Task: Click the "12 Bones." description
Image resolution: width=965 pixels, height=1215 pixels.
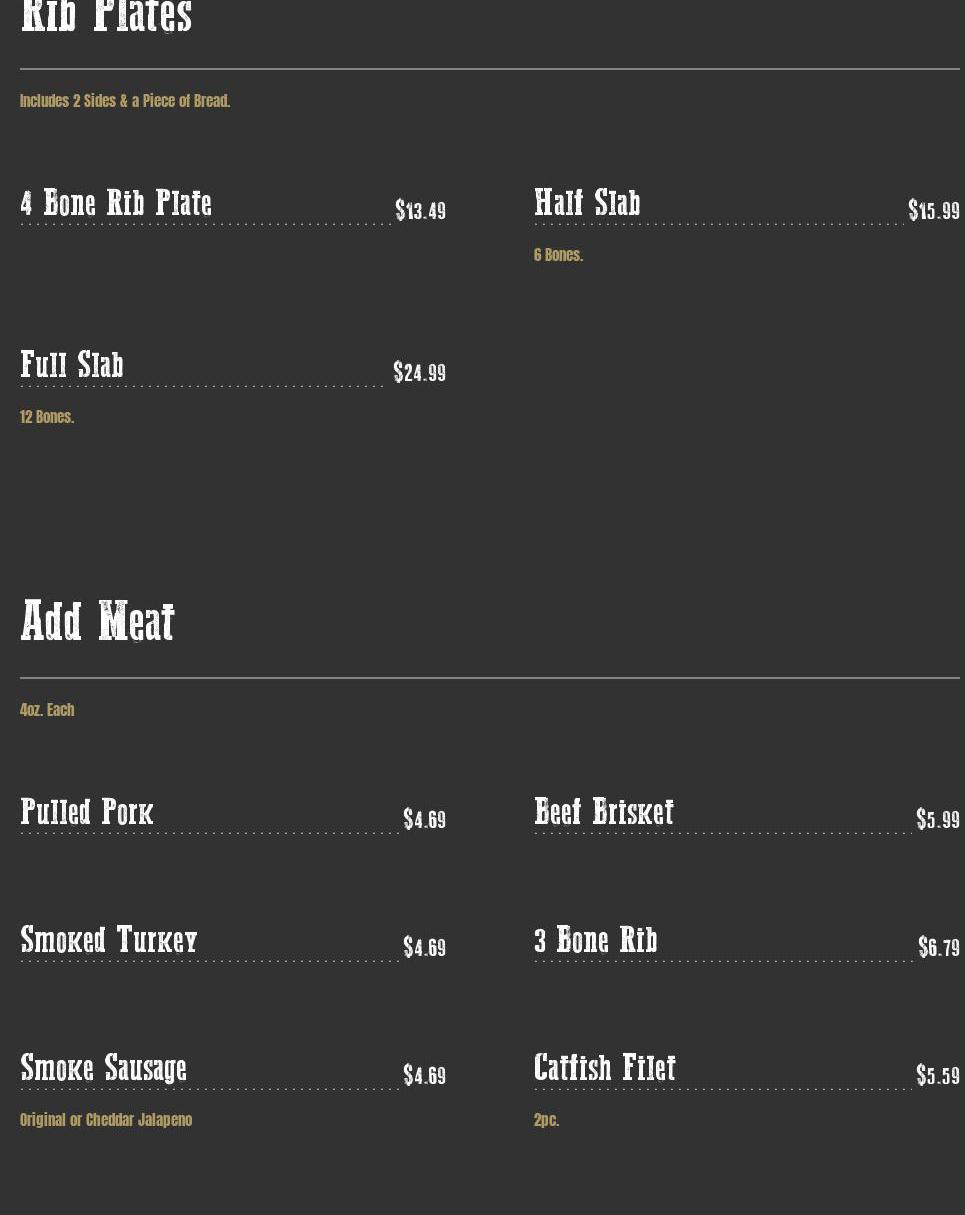Action: click(47, 417)
